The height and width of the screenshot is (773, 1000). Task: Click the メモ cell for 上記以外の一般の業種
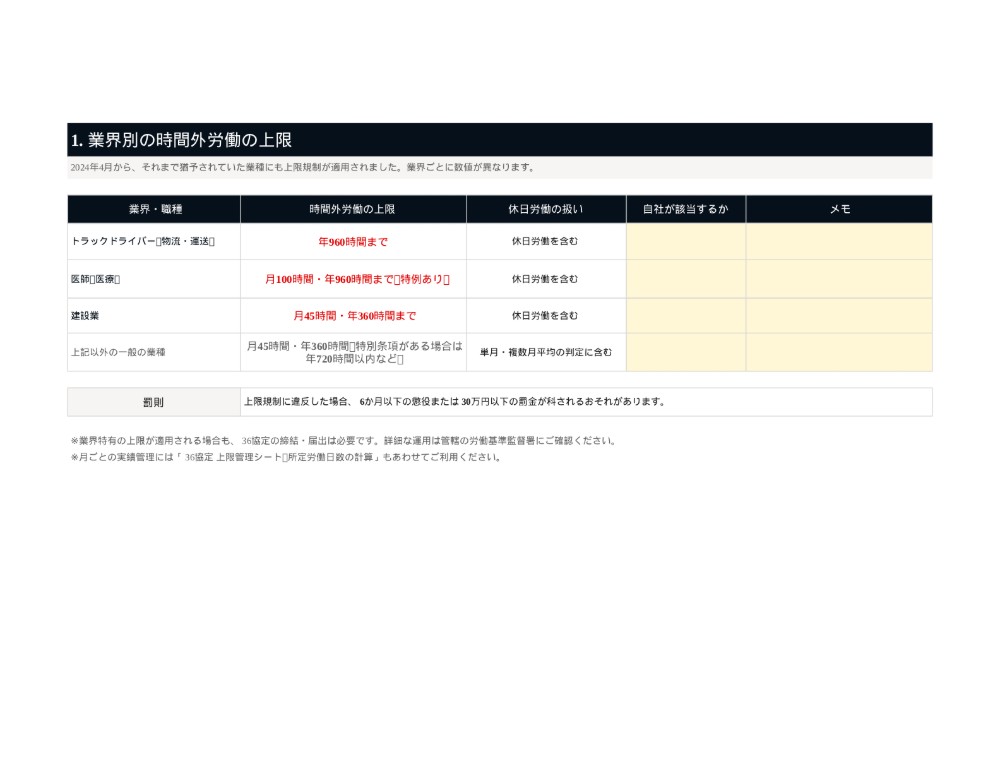pos(839,352)
